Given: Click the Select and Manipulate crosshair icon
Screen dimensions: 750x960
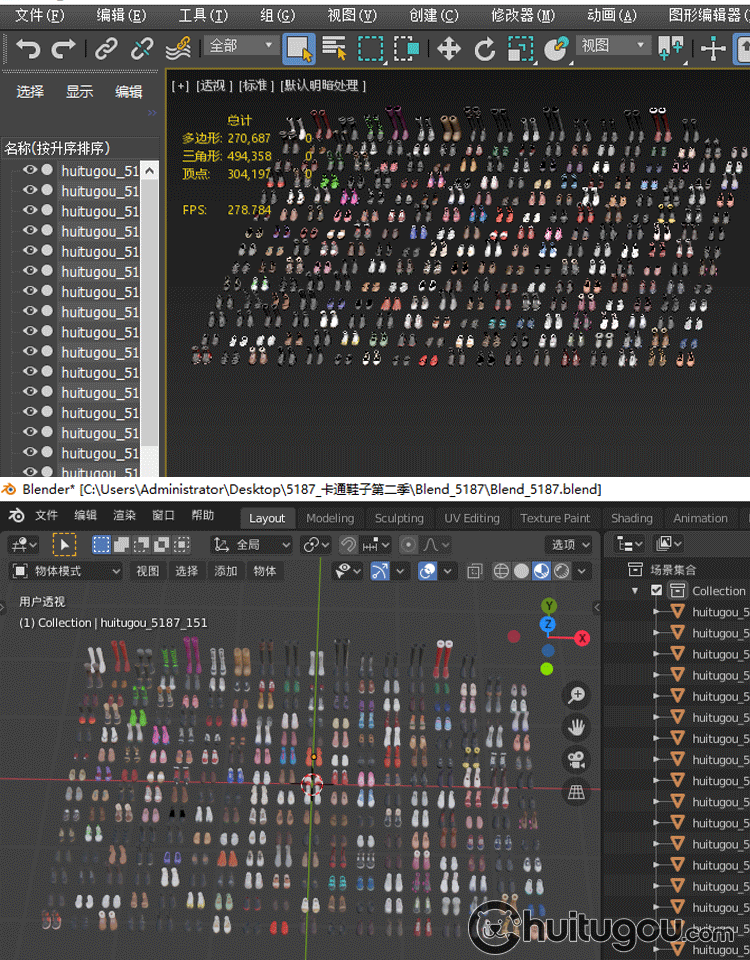Looking at the screenshot, I should 713,48.
